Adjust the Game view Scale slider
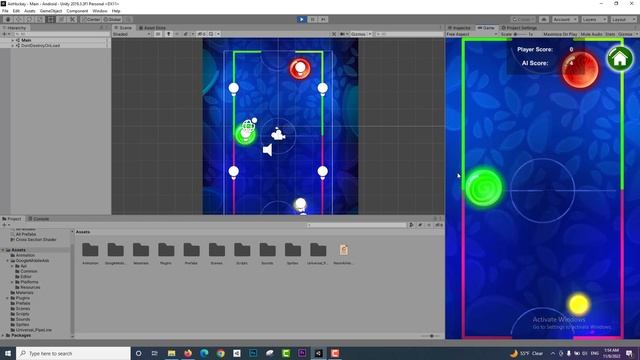Image resolution: width=640 pixels, height=360 pixels. (522, 34)
